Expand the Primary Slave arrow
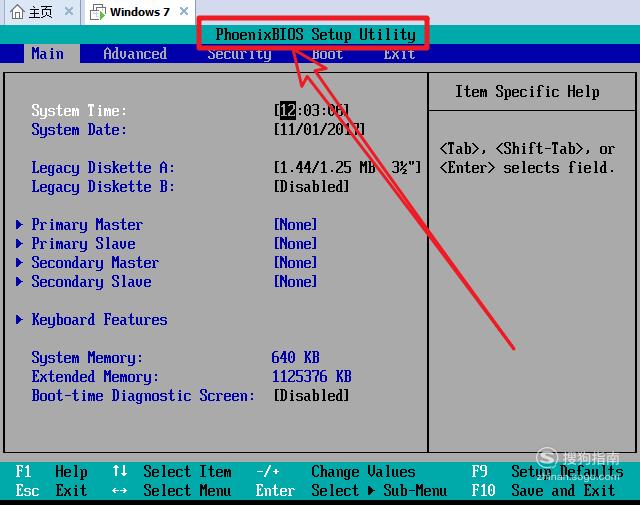640x505 pixels. click(19, 243)
